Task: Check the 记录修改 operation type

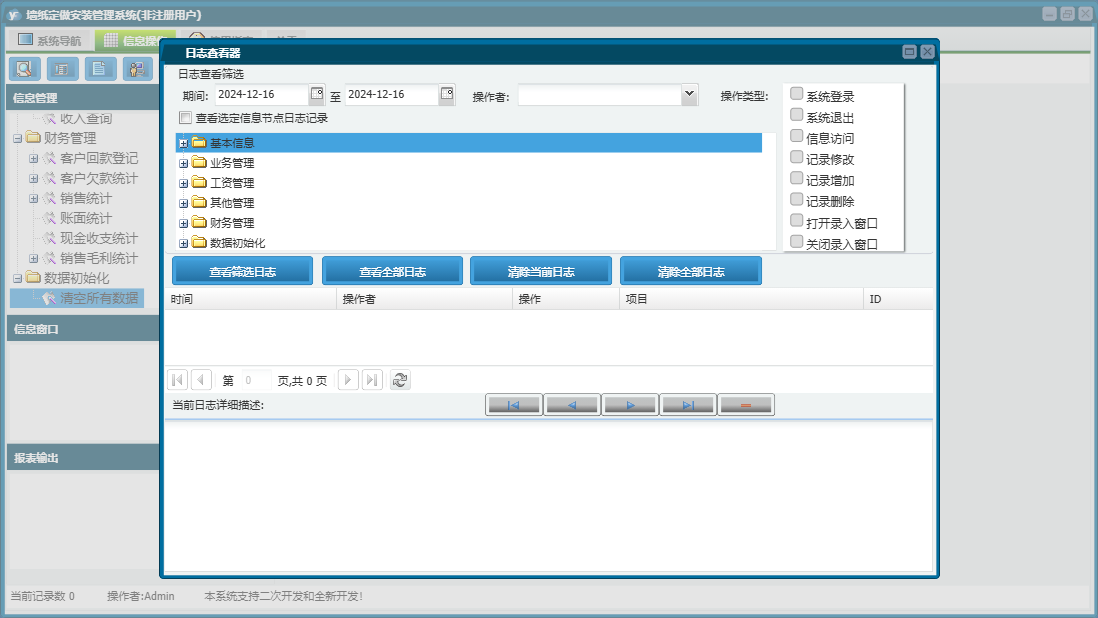Action: 796,157
